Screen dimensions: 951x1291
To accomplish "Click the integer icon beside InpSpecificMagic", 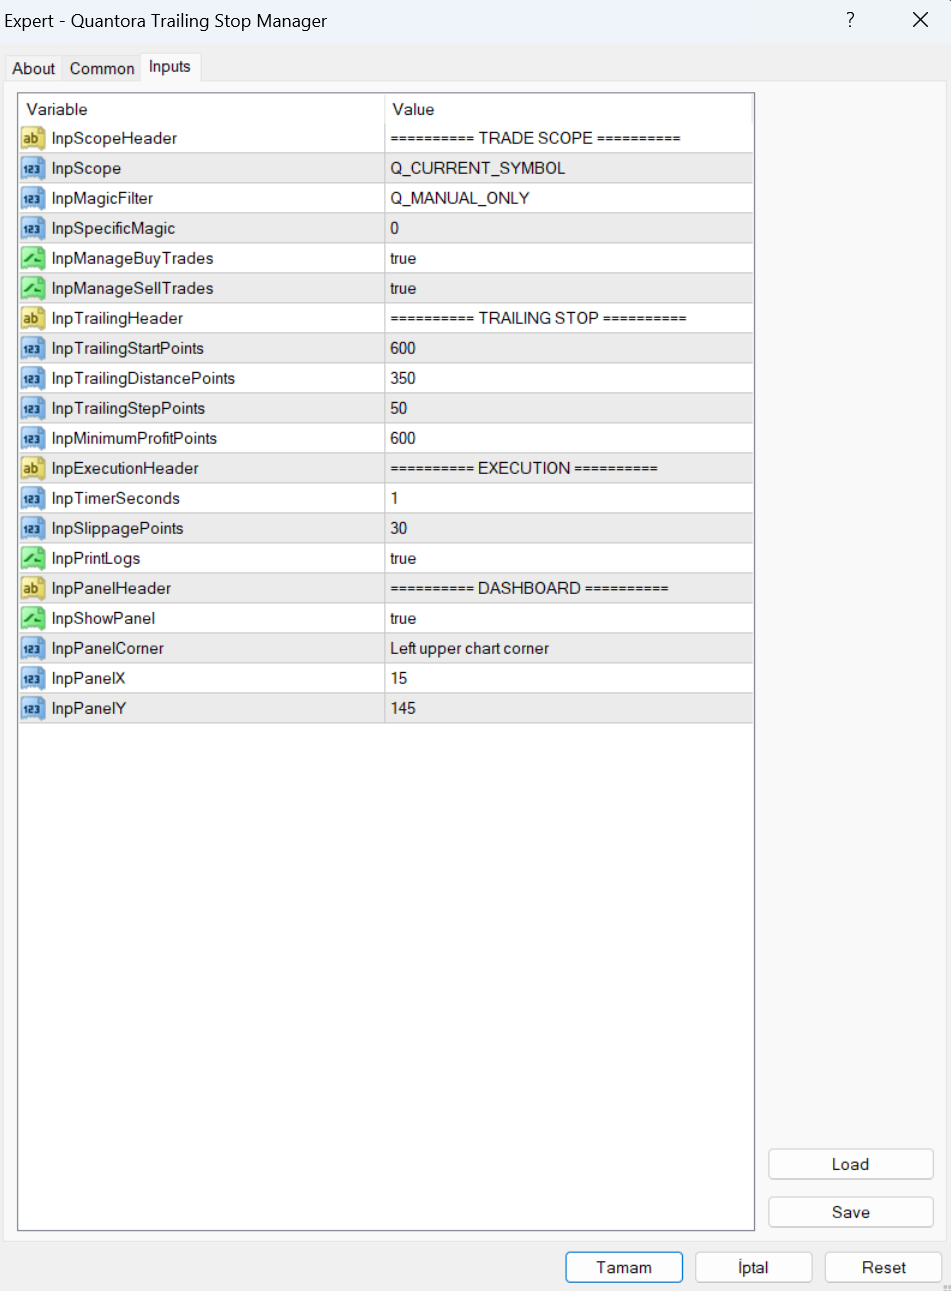I will (32, 228).
